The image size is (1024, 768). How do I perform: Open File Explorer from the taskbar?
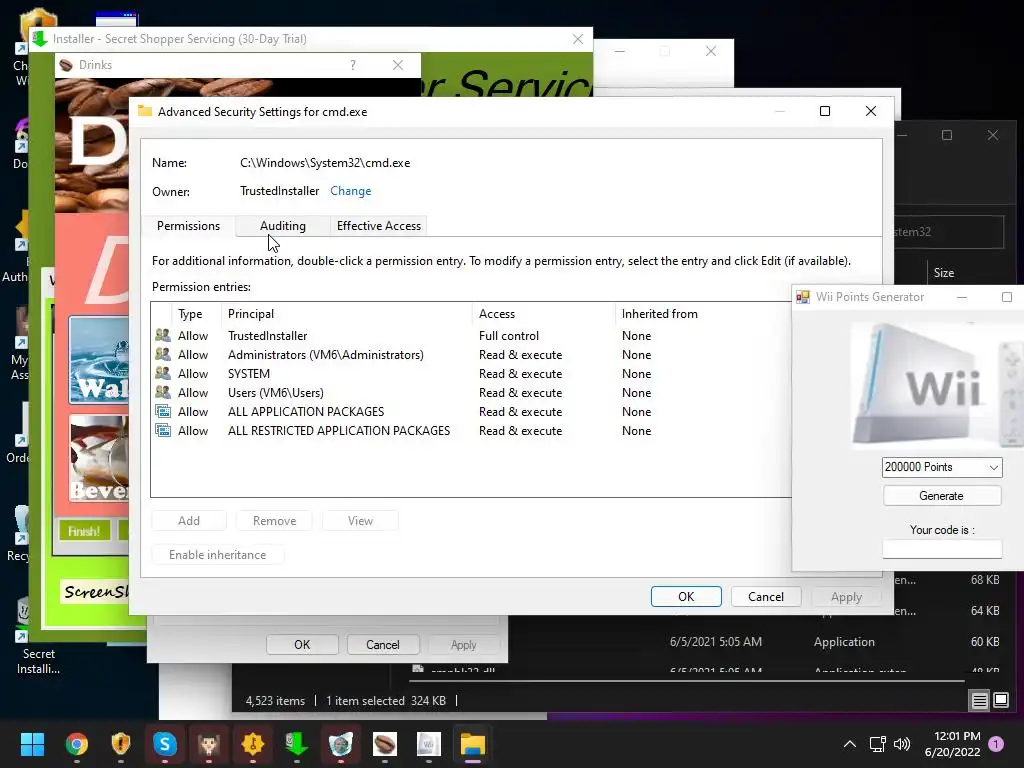472,744
